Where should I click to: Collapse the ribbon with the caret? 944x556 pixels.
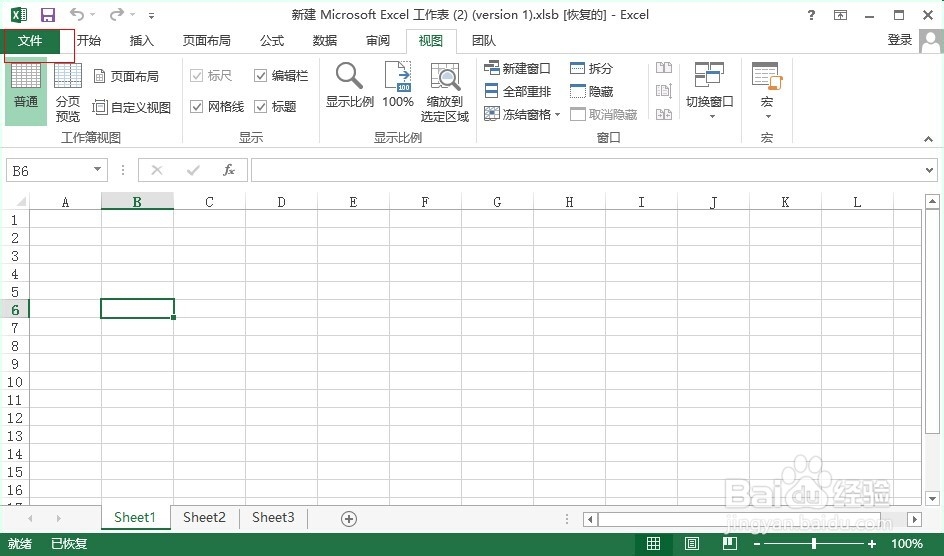pos(928,139)
